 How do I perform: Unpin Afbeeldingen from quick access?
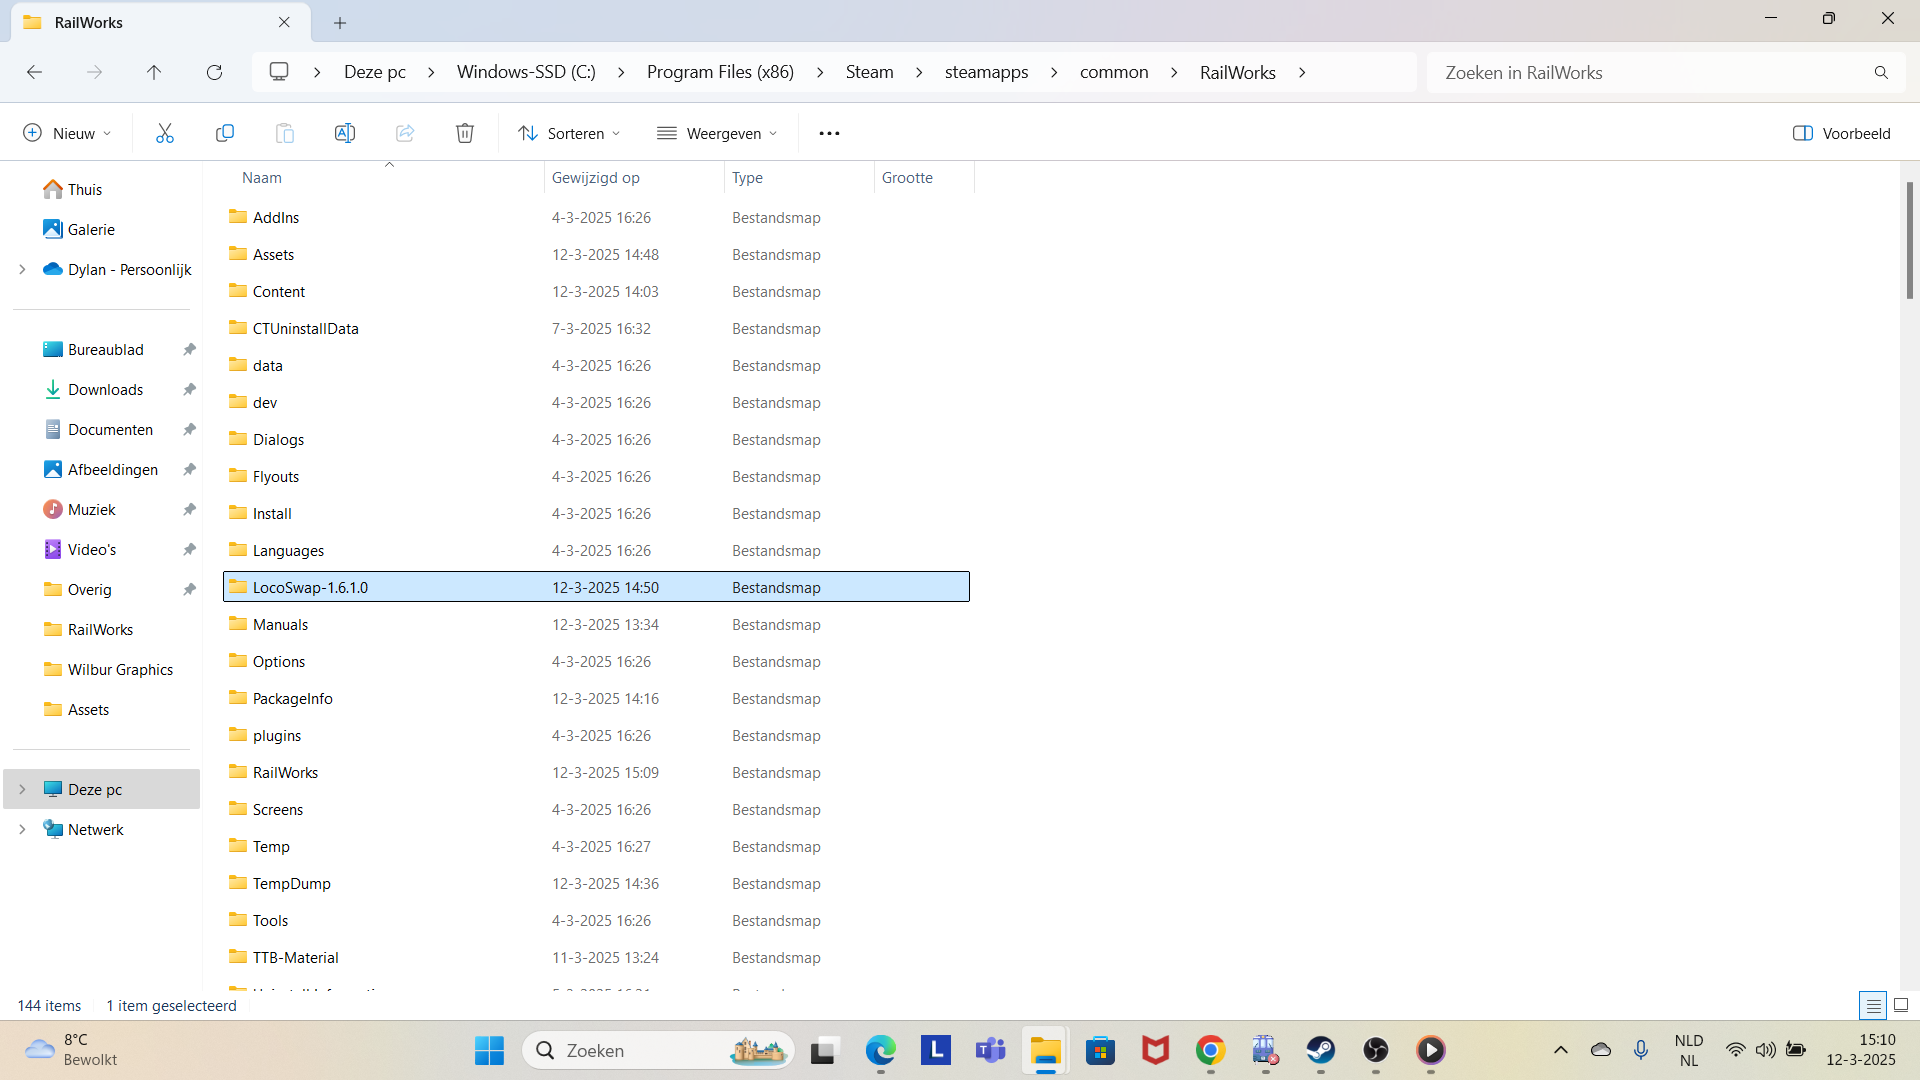[x=189, y=469]
